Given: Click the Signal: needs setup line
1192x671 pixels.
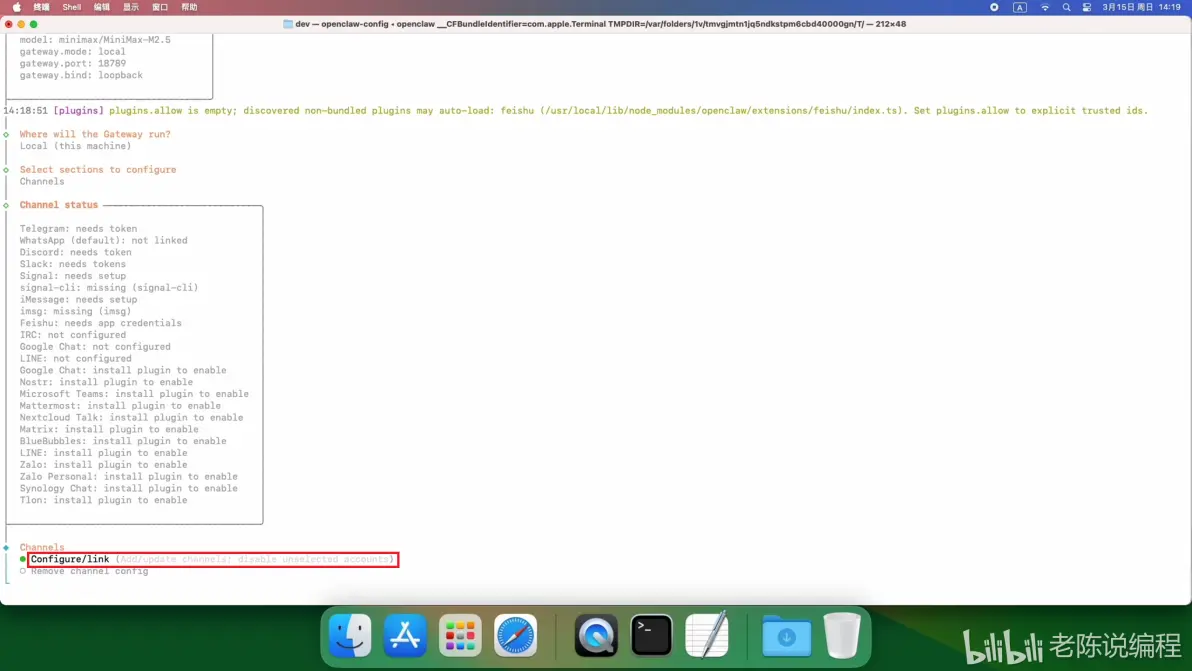Looking at the screenshot, I should [72, 276].
